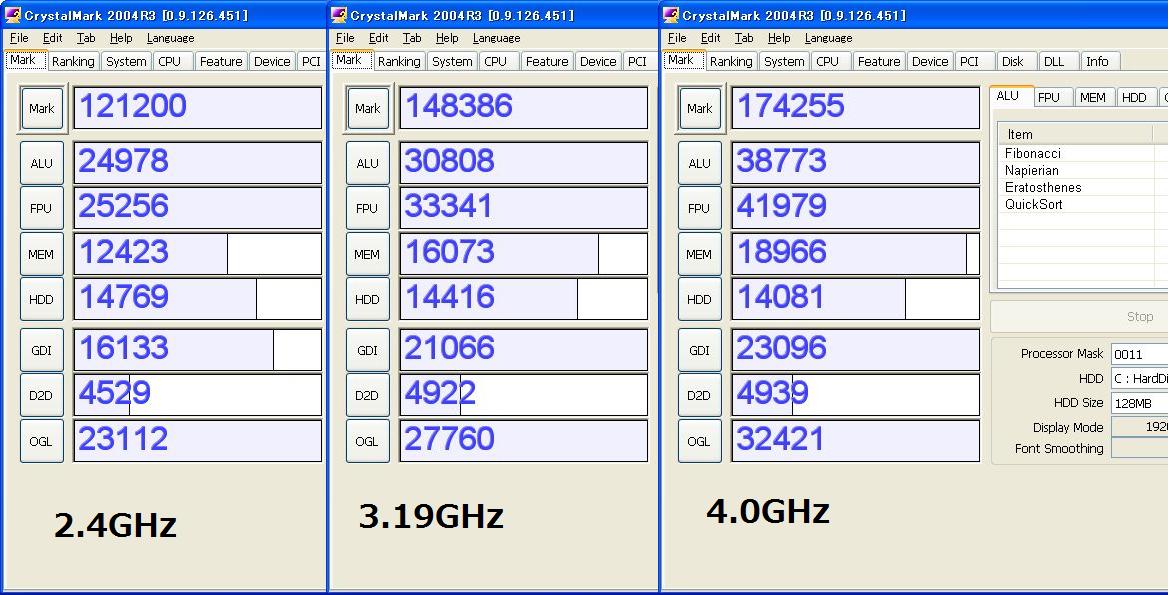Click the MEM score bar showing 12423
Screen dimensions: 1168x595
[197, 254]
